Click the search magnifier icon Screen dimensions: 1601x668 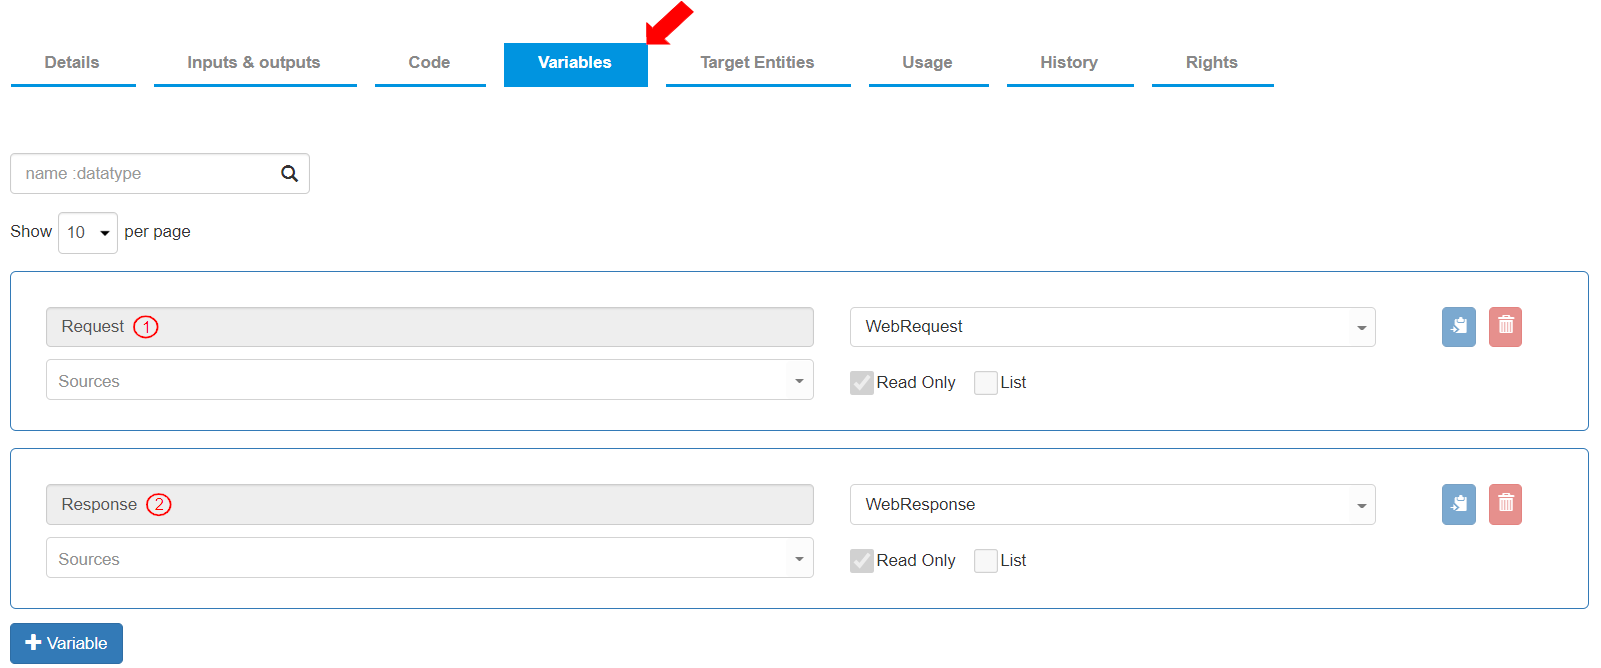[289, 174]
